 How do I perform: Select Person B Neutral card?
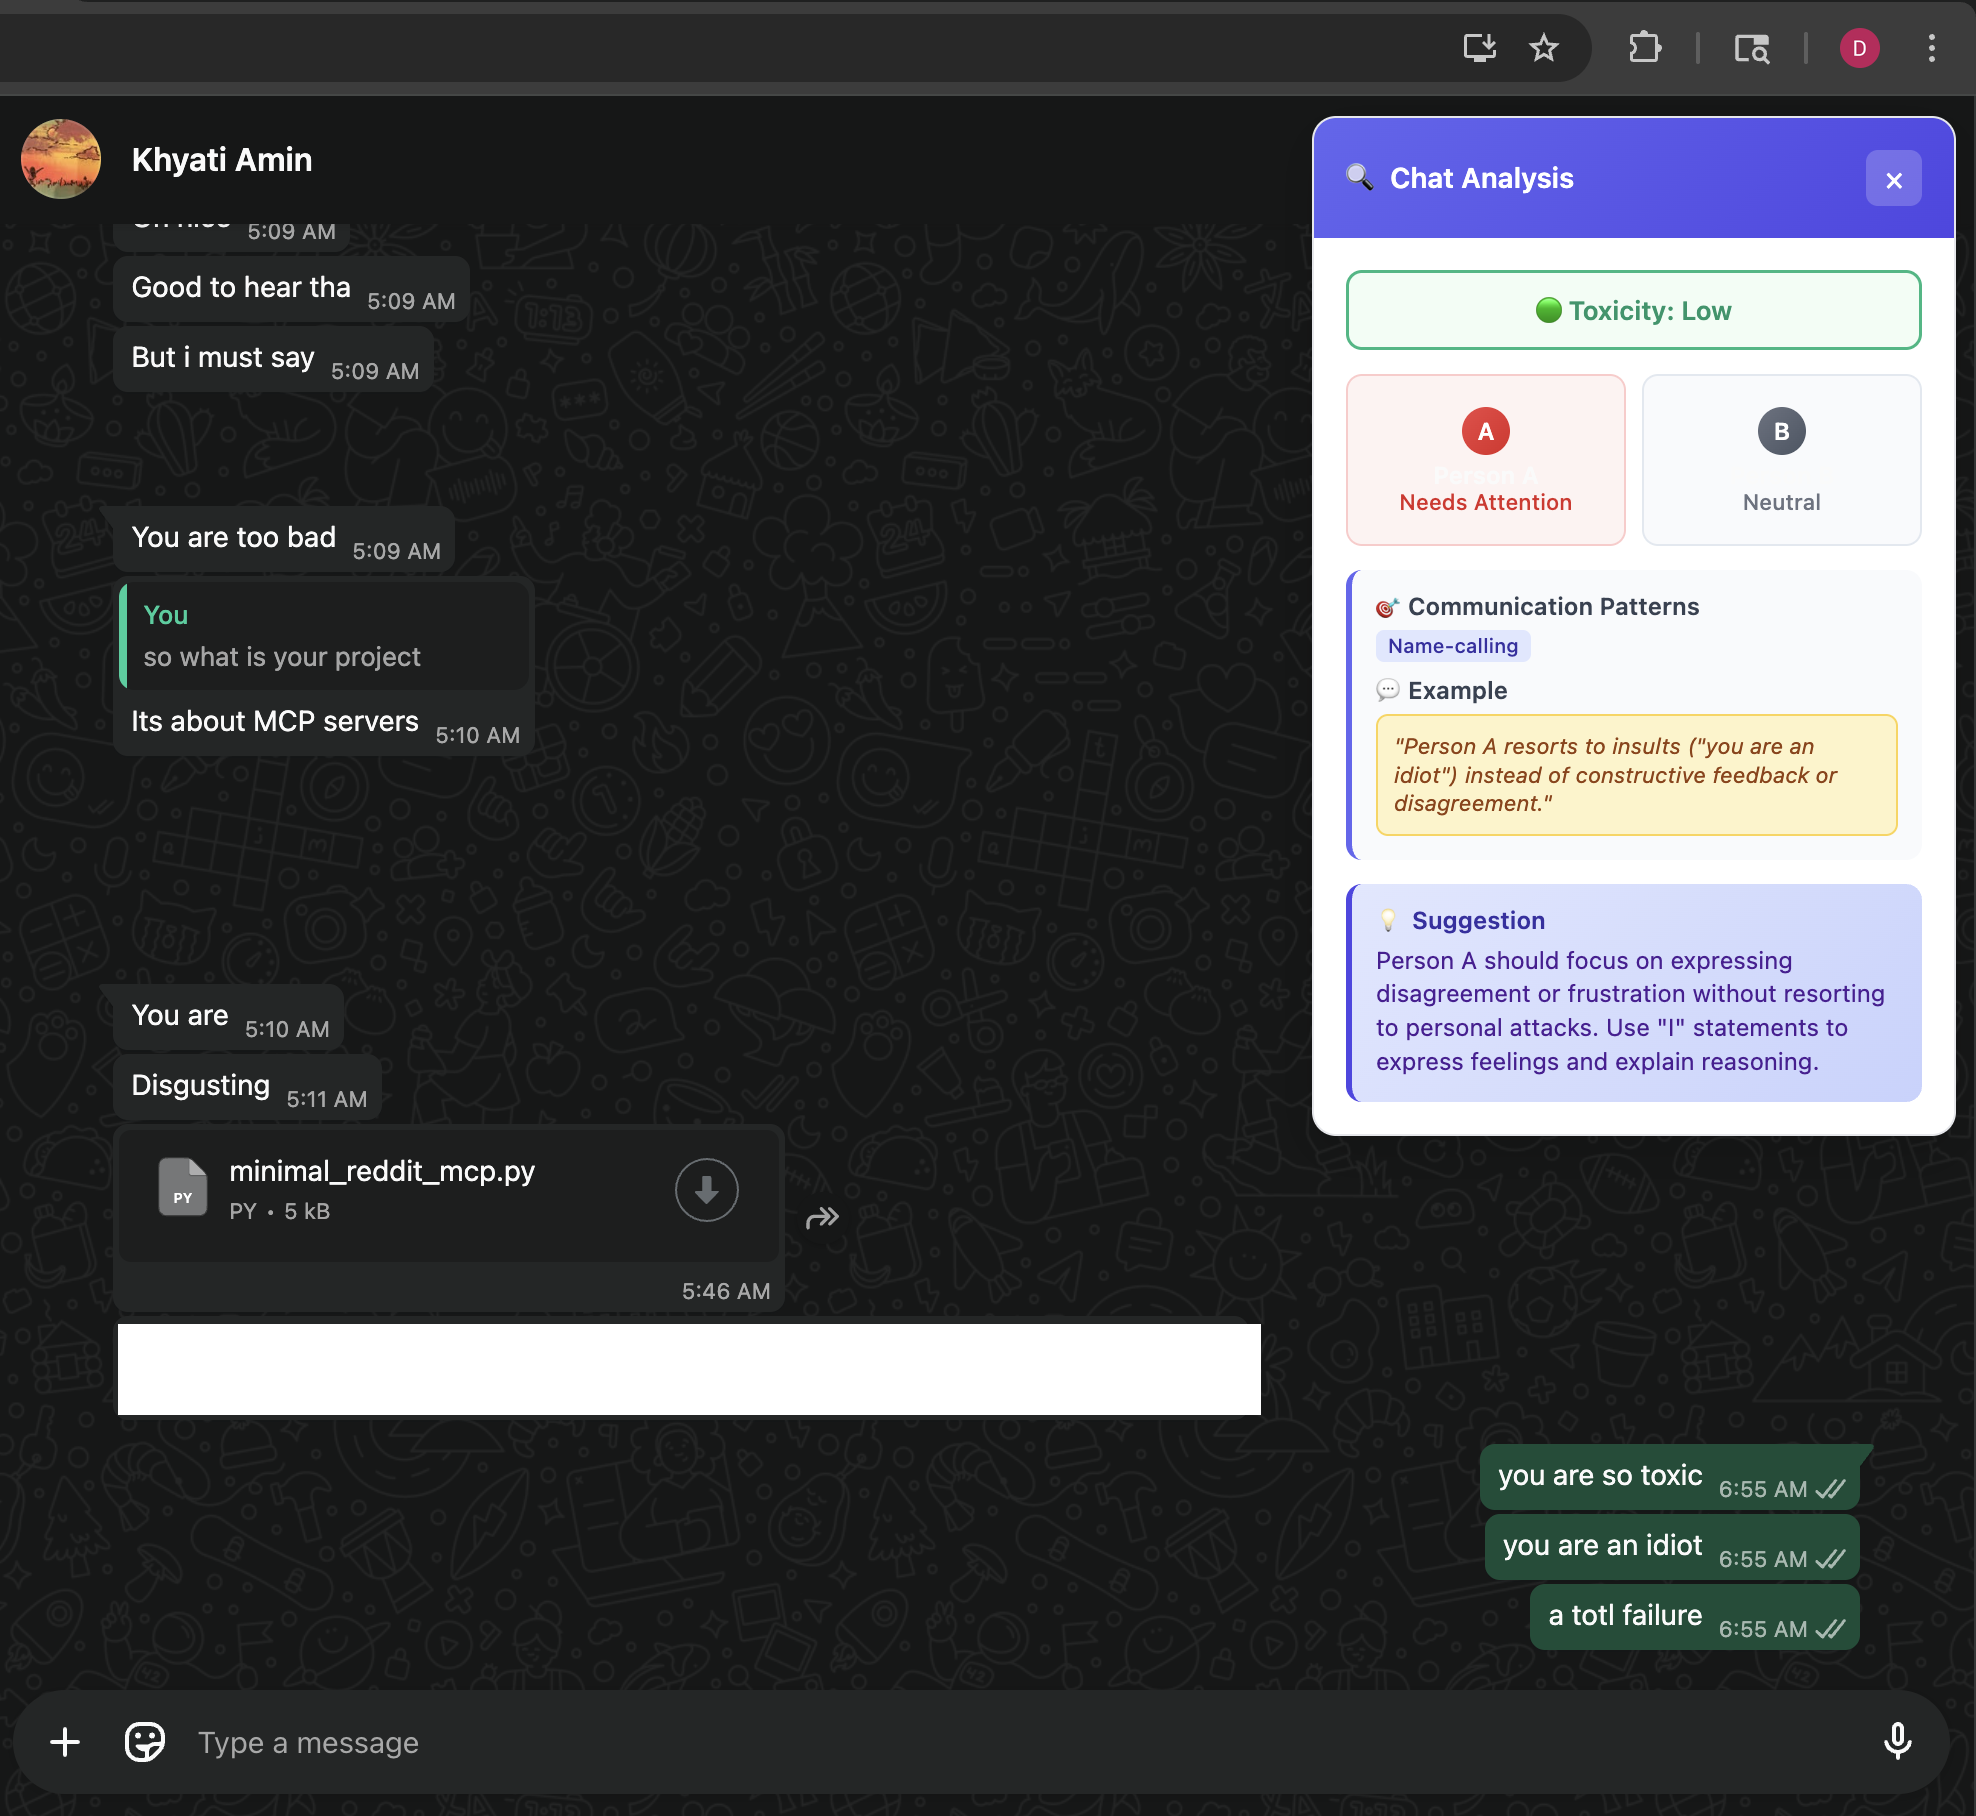pos(1781,460)
